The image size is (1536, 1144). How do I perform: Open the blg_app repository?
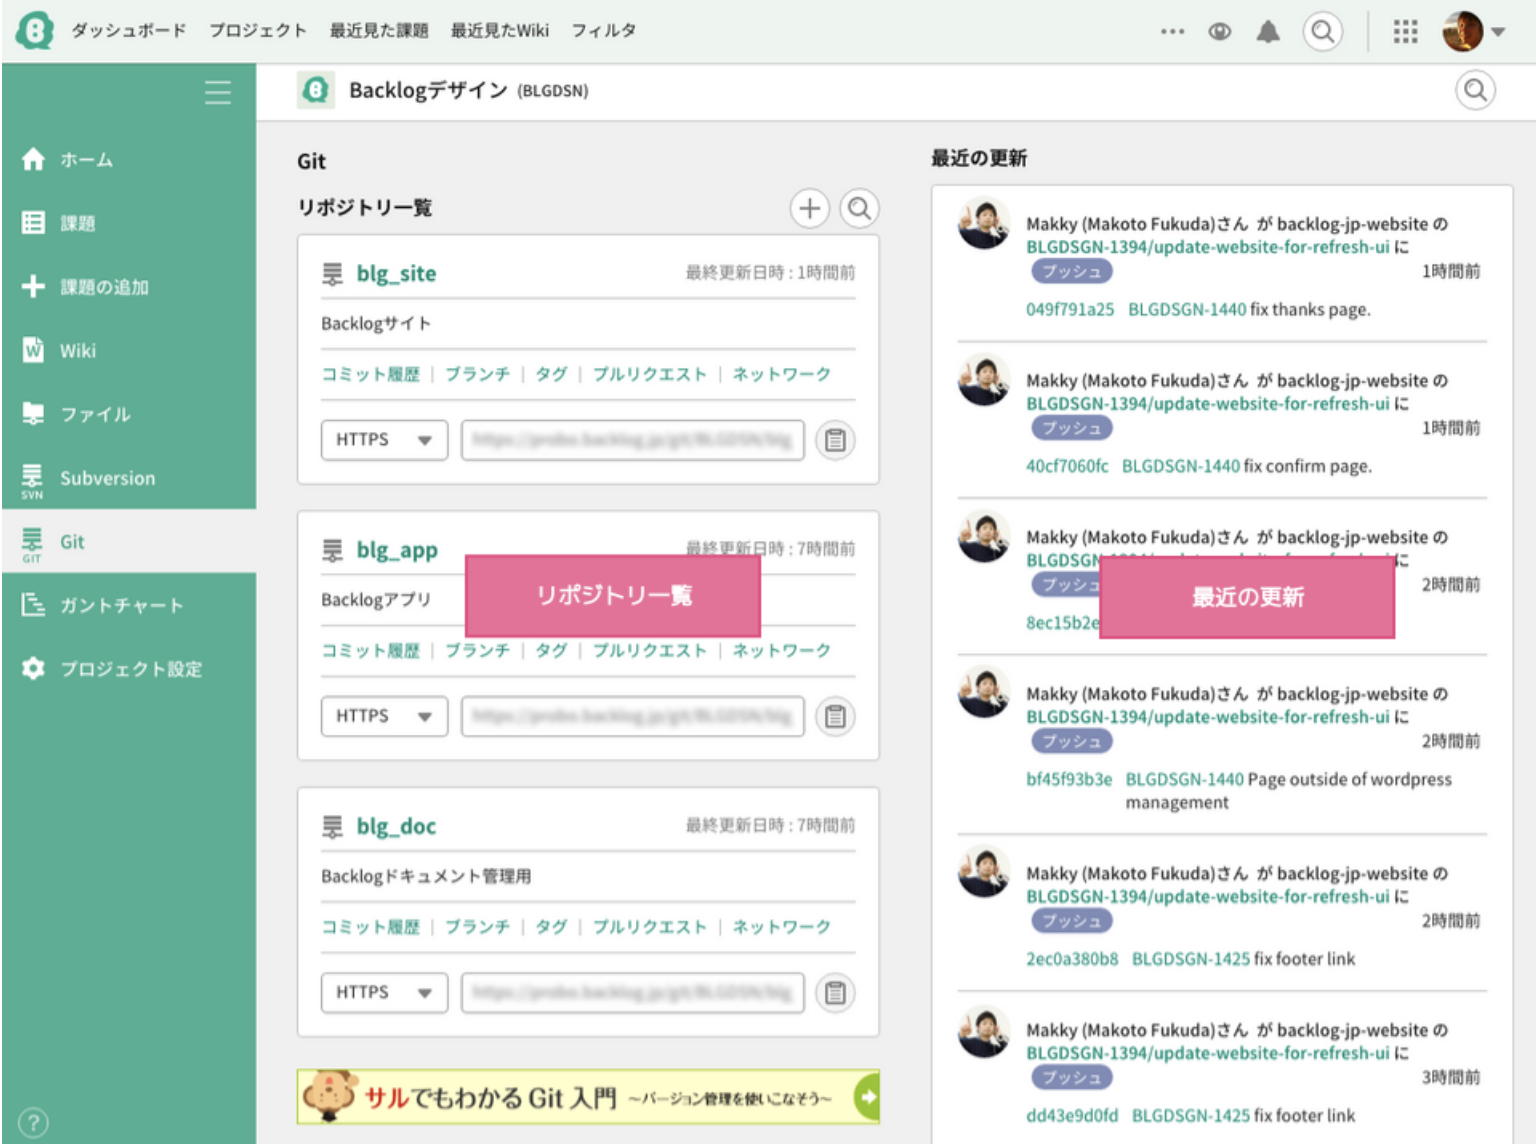pos(397,550)
